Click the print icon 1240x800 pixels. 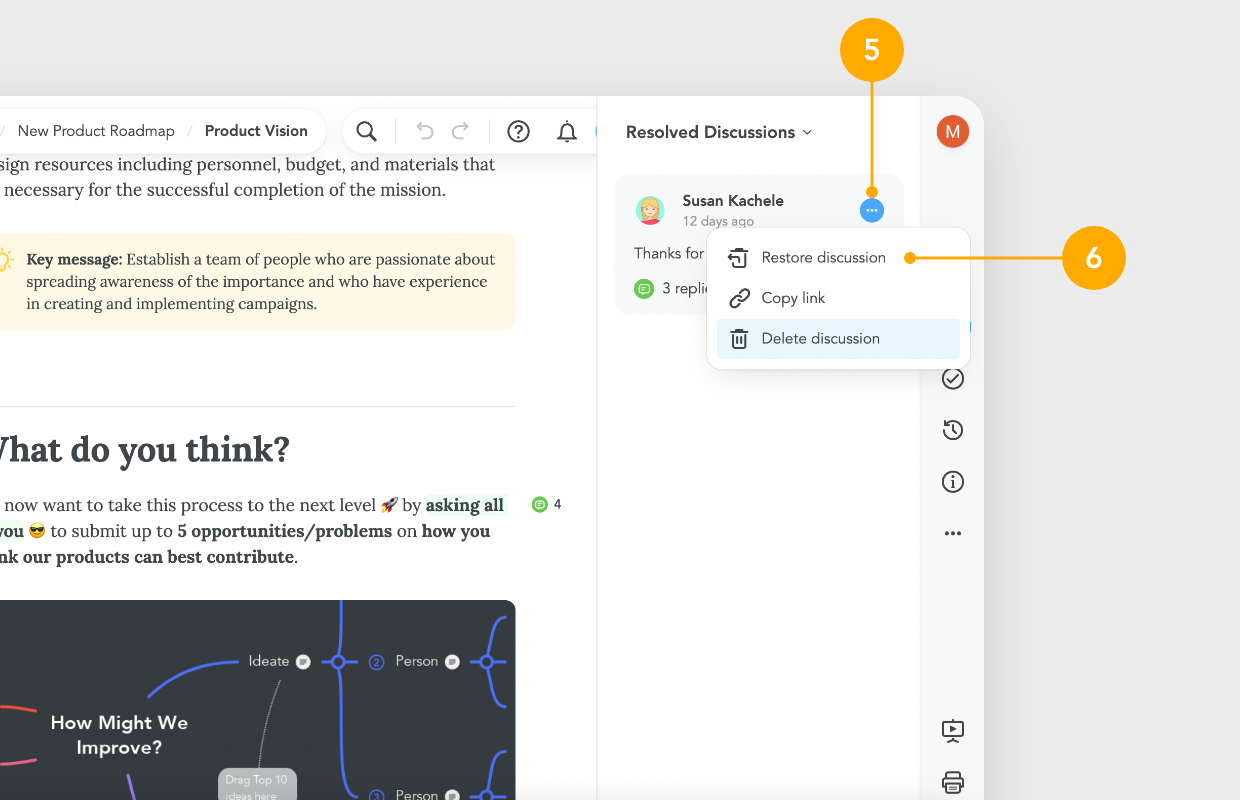[953, 782]
